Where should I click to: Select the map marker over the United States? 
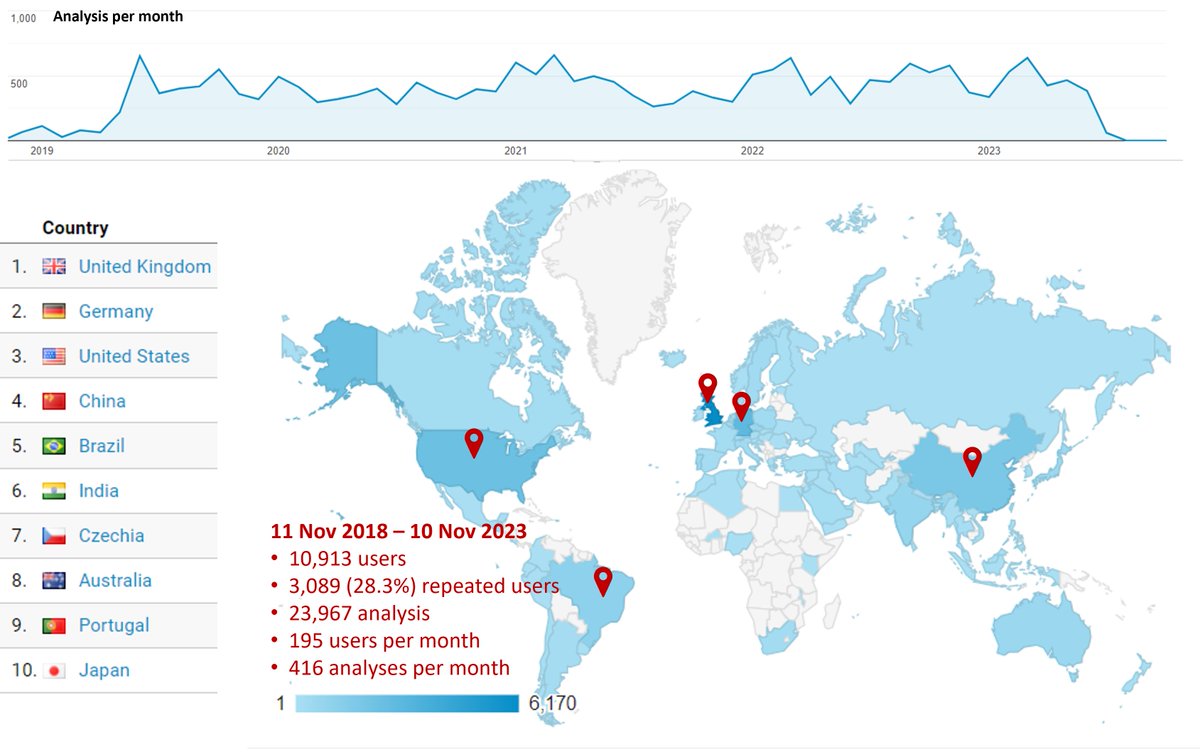[474, 440]
